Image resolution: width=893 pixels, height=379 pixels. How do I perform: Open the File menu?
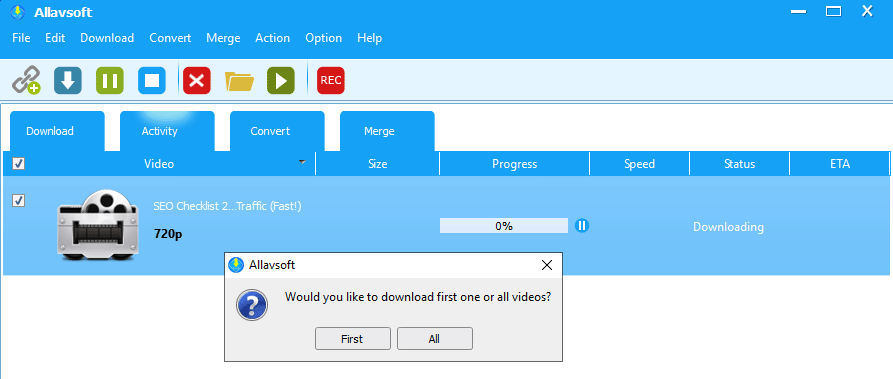tap(21, 38)
